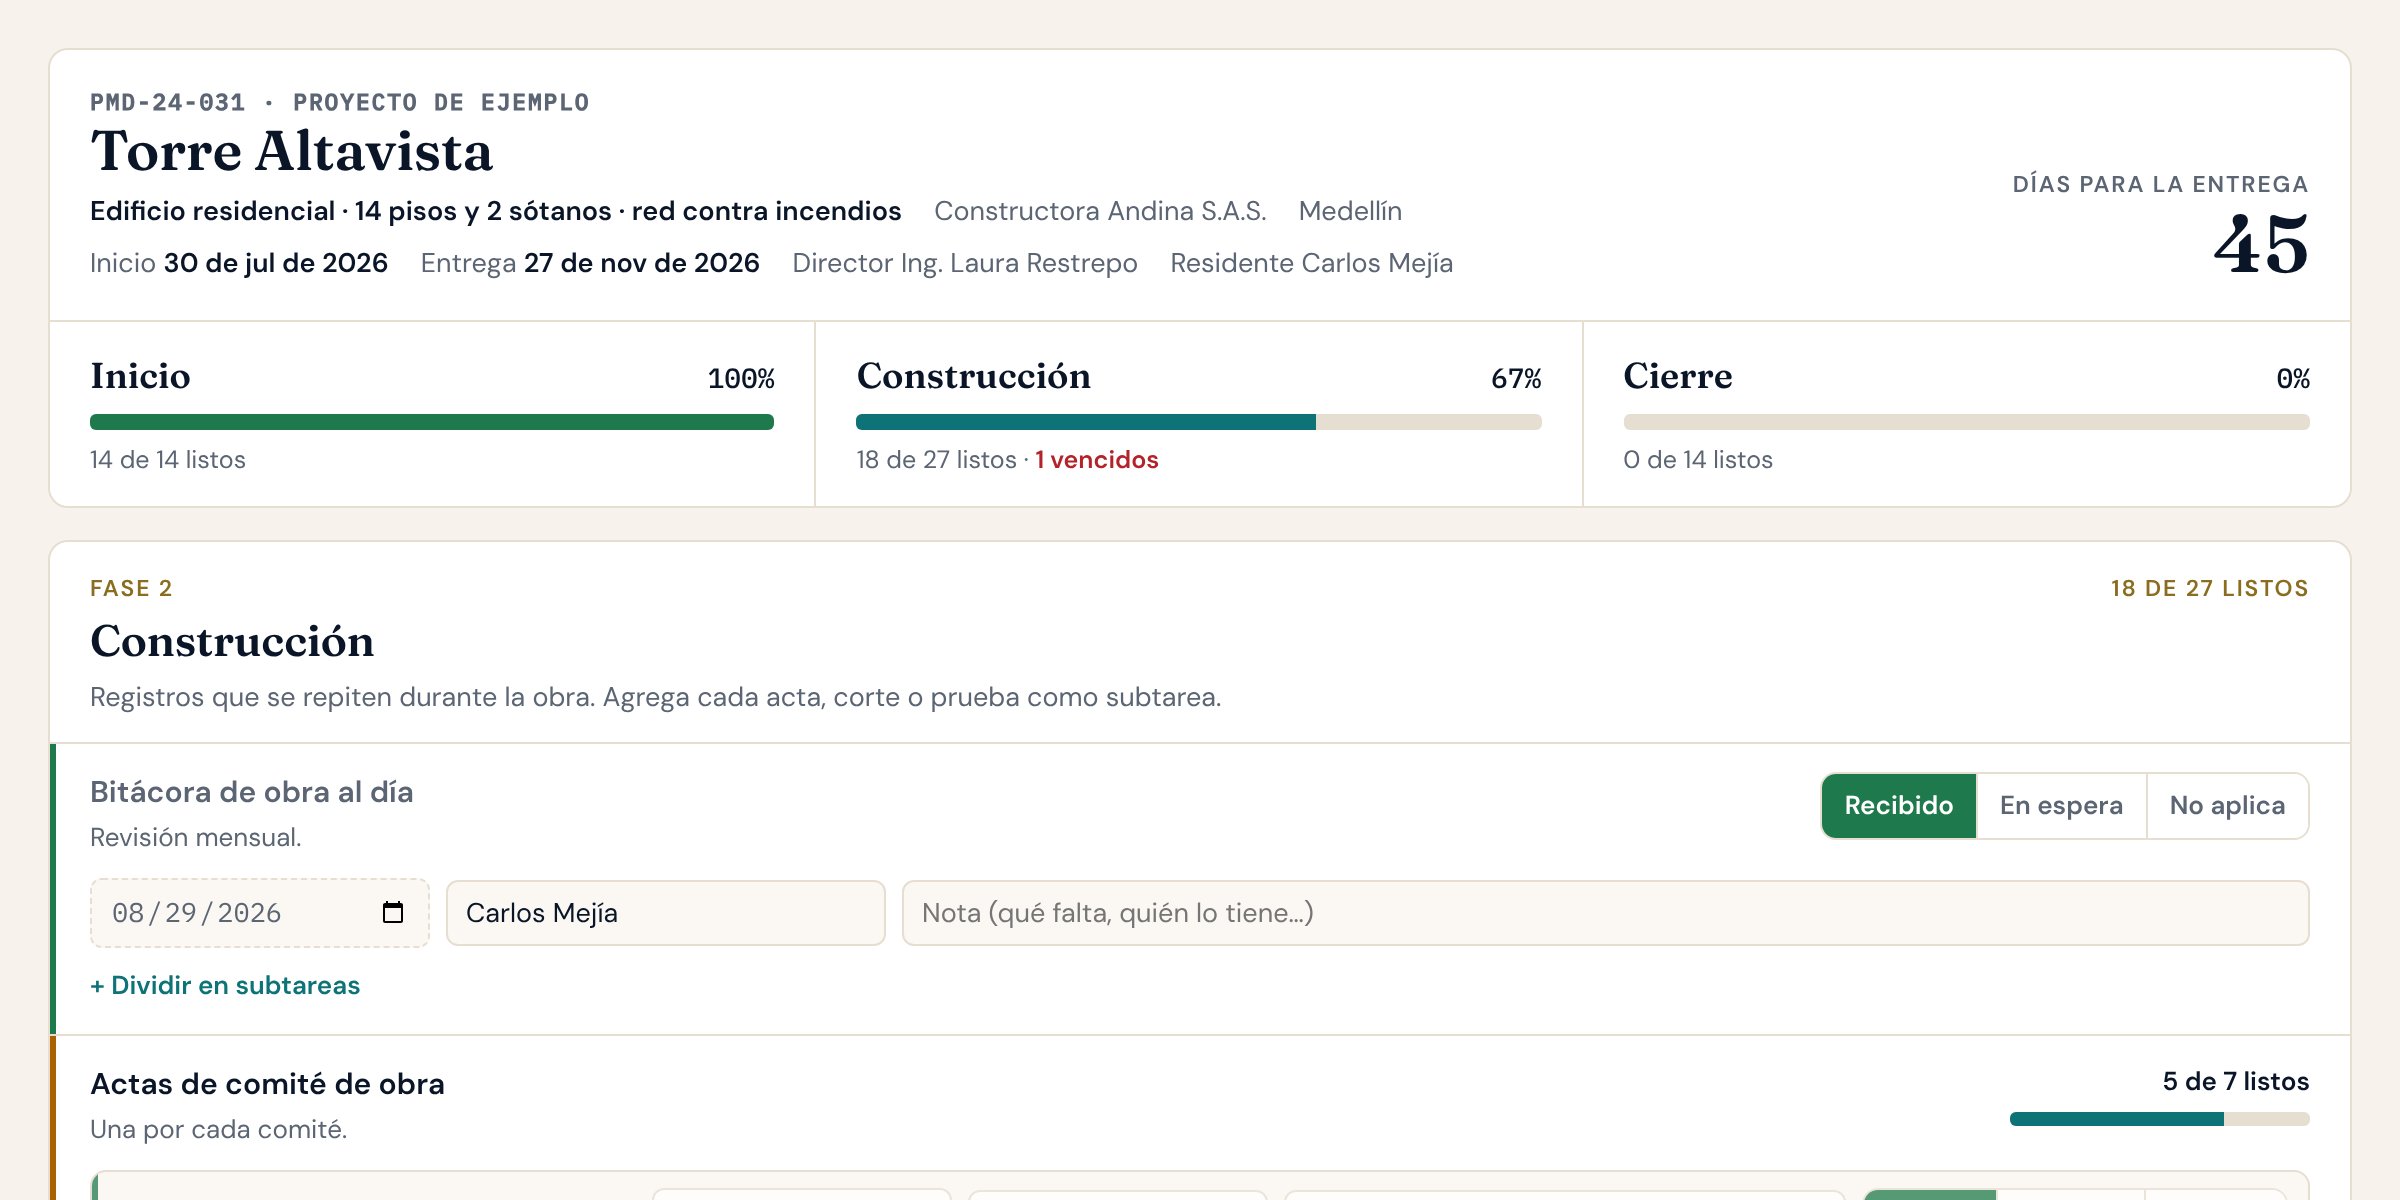Screen dimensions: 2400x1200
Task: Click the Actas de comité progress bar
Action: [2160, 1119]
